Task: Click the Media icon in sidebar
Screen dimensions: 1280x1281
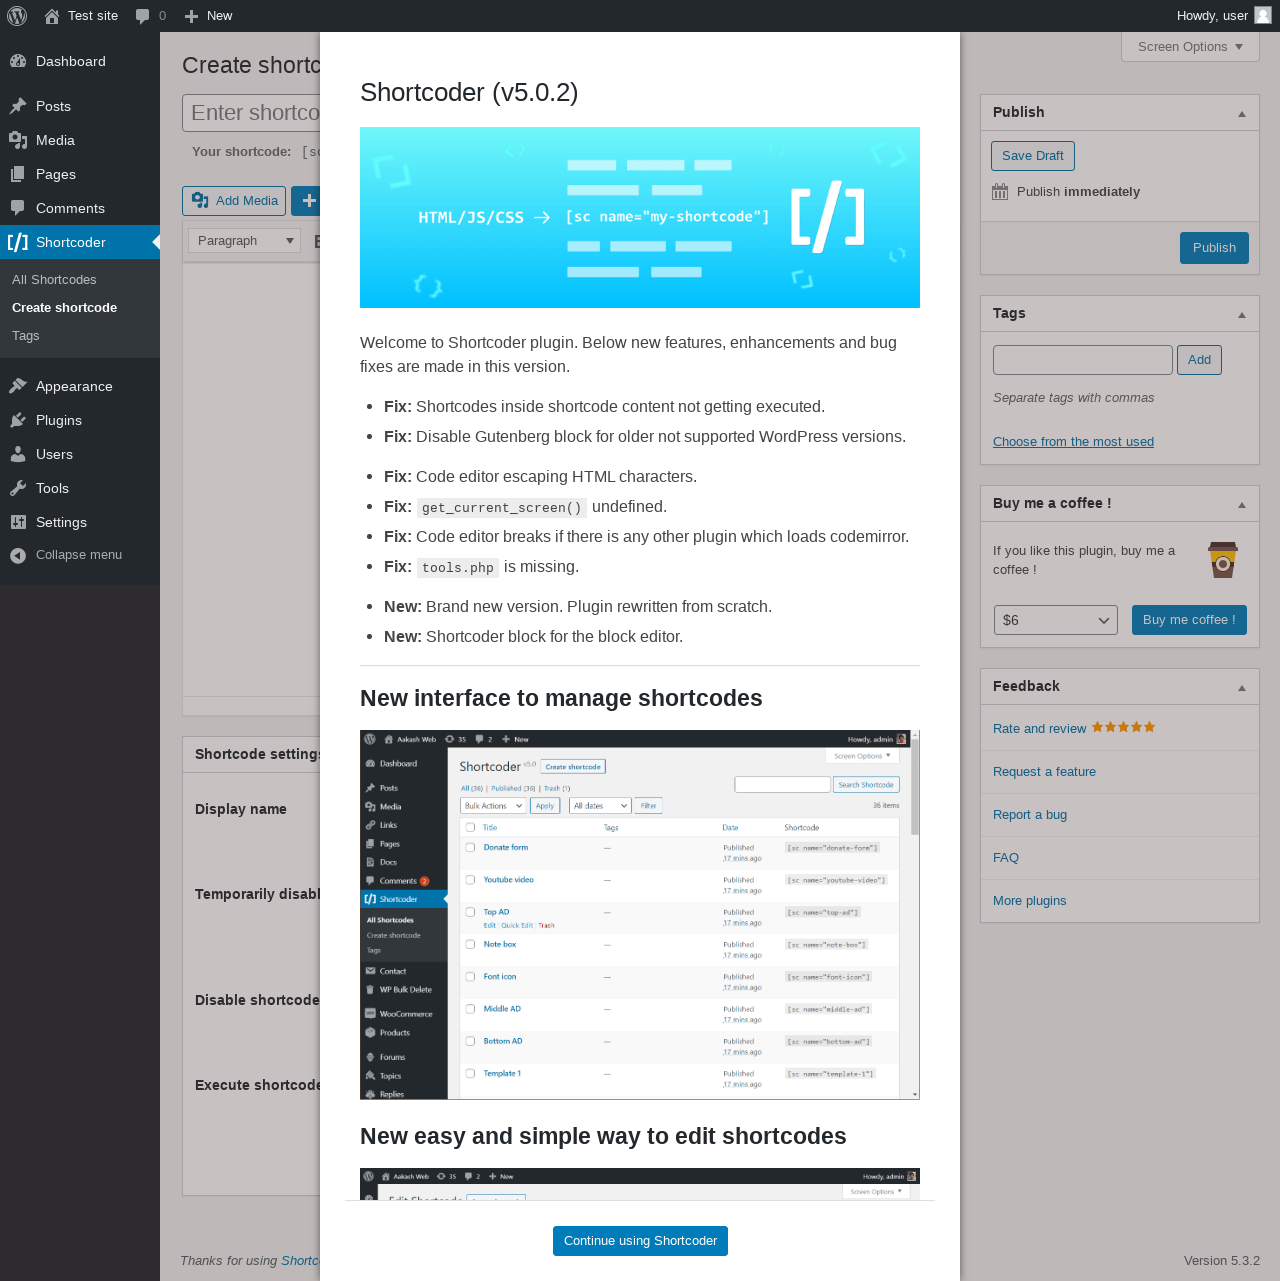Action: [18, 140]
